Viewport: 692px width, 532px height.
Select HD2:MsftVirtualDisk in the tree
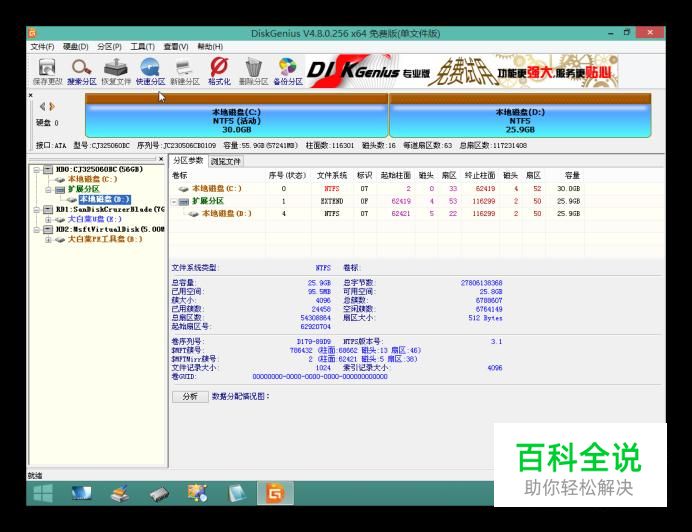(x=110, y=230)
